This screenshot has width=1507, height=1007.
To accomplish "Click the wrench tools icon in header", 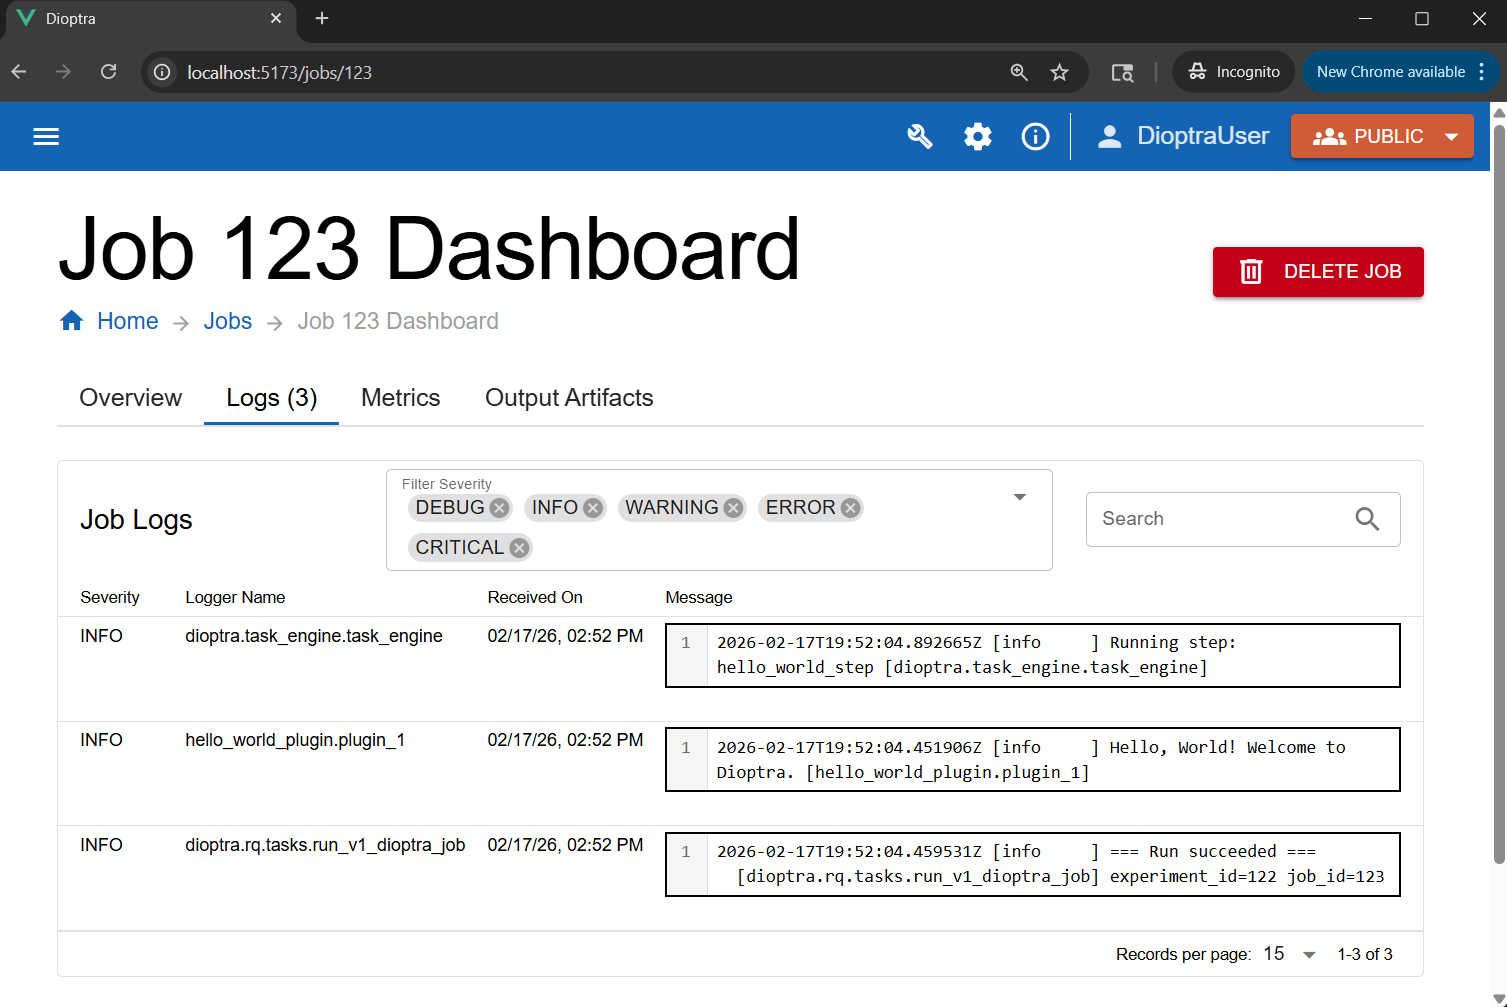I will (919, 136).
